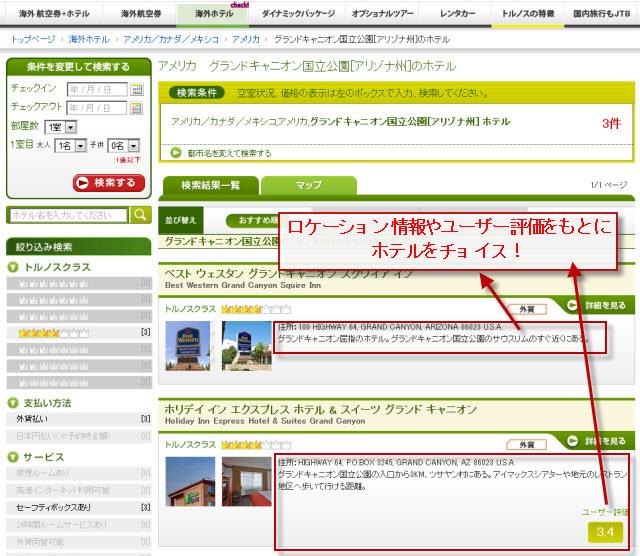This screenshot has width=640, height=556.
Task: Open the 子供 children count dropdown
Action: 124,146
